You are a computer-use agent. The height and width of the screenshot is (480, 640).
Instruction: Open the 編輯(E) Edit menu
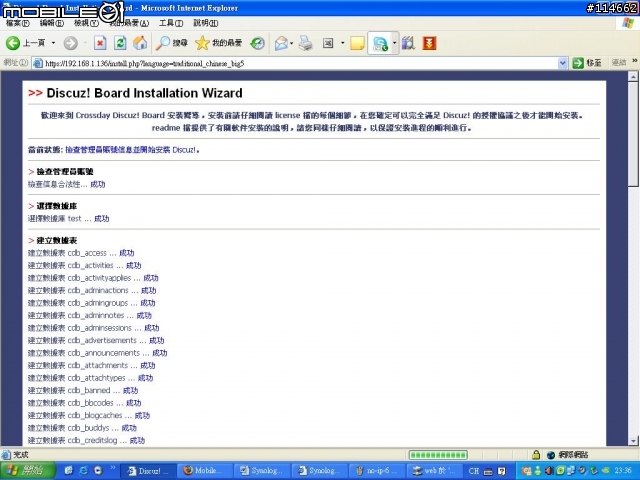click(51, 23)
